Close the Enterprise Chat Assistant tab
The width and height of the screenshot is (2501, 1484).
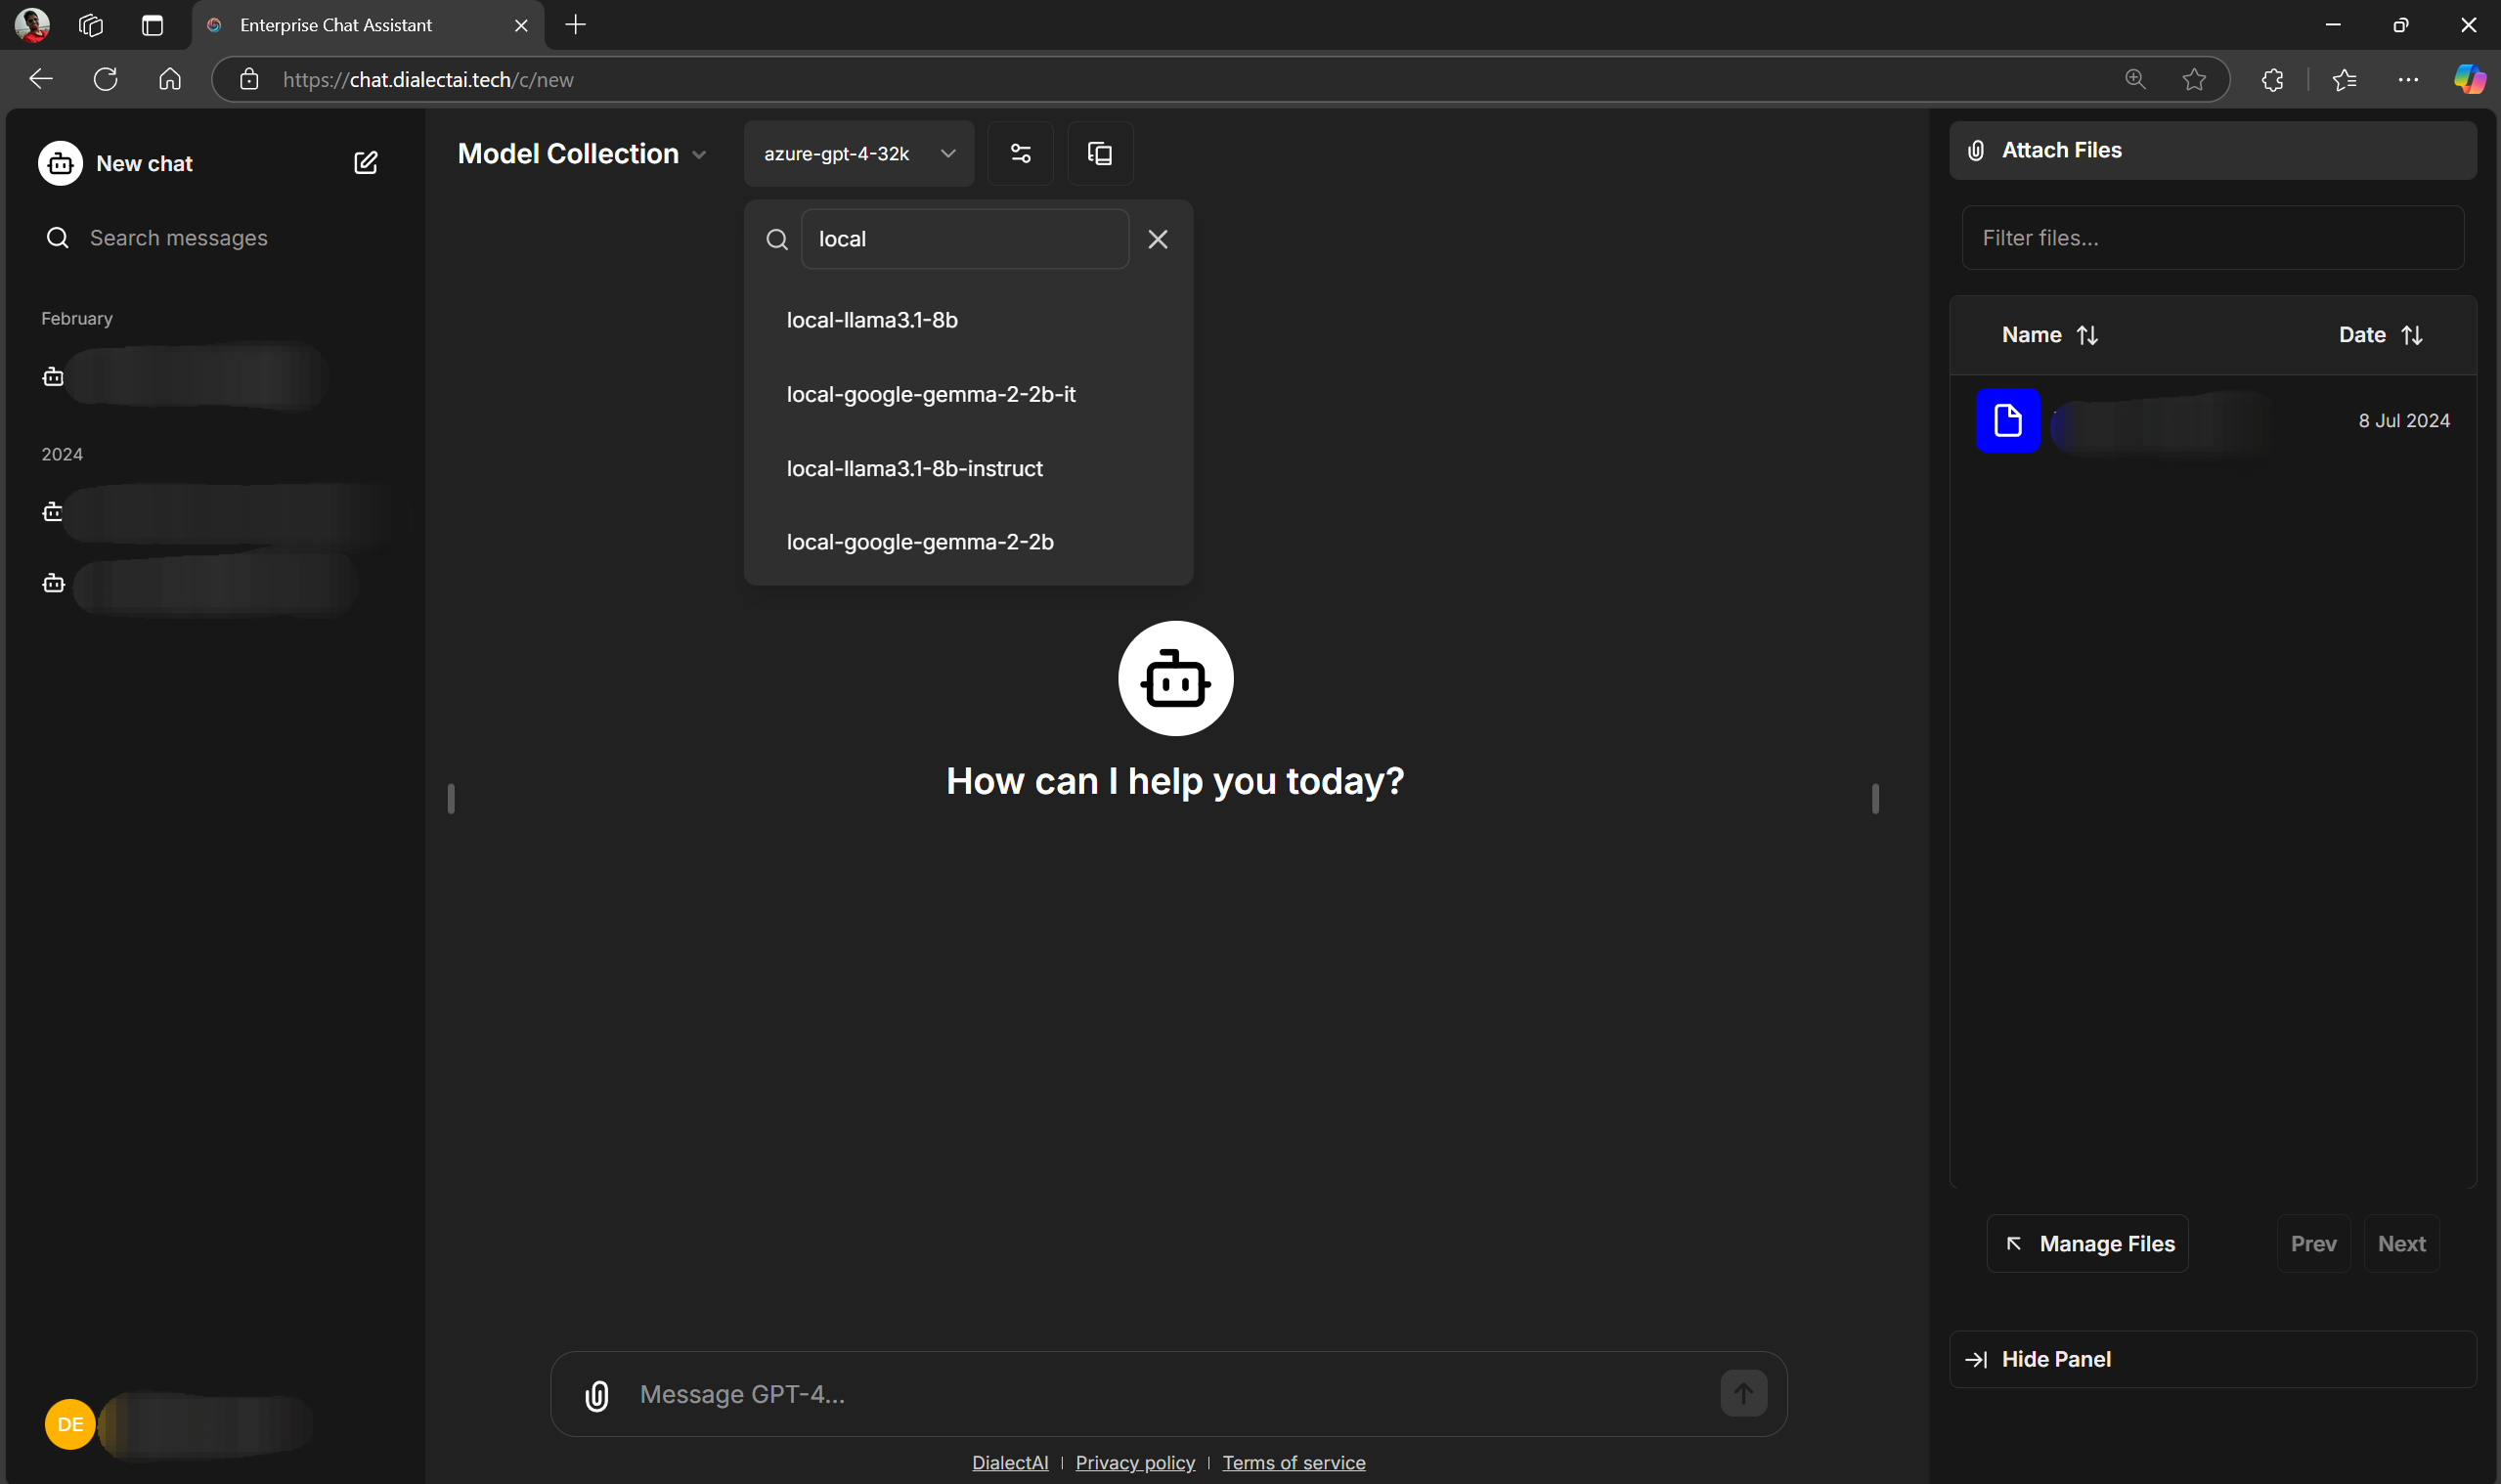(x=521, y=25)
